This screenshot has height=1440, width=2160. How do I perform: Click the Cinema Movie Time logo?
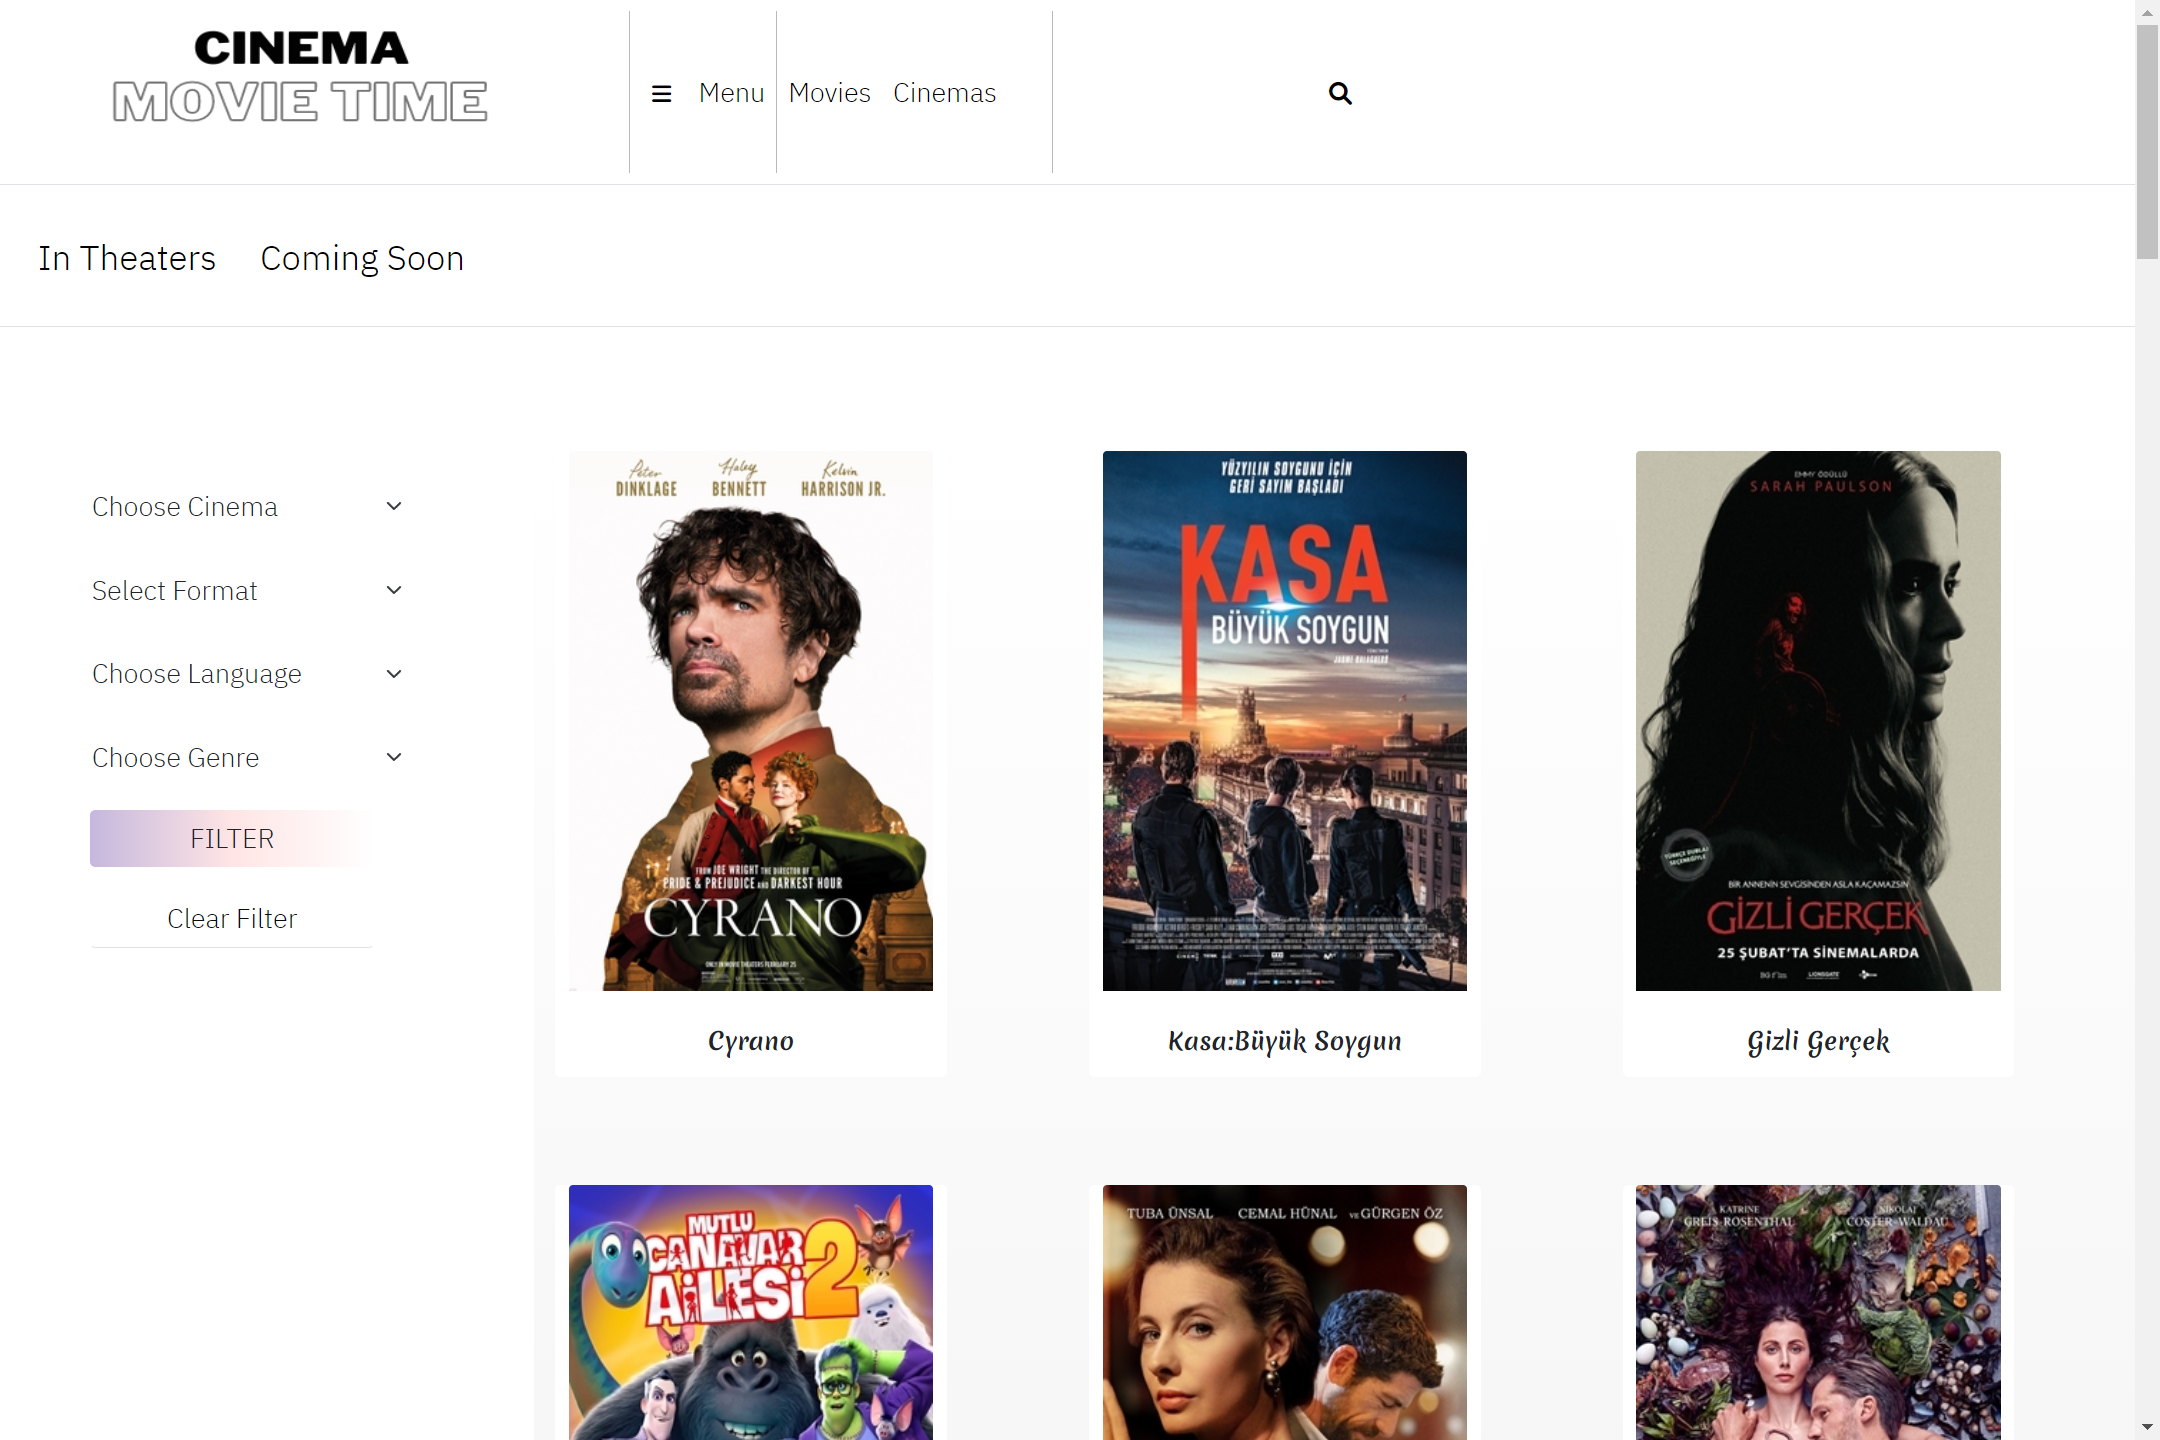[300, 78]
